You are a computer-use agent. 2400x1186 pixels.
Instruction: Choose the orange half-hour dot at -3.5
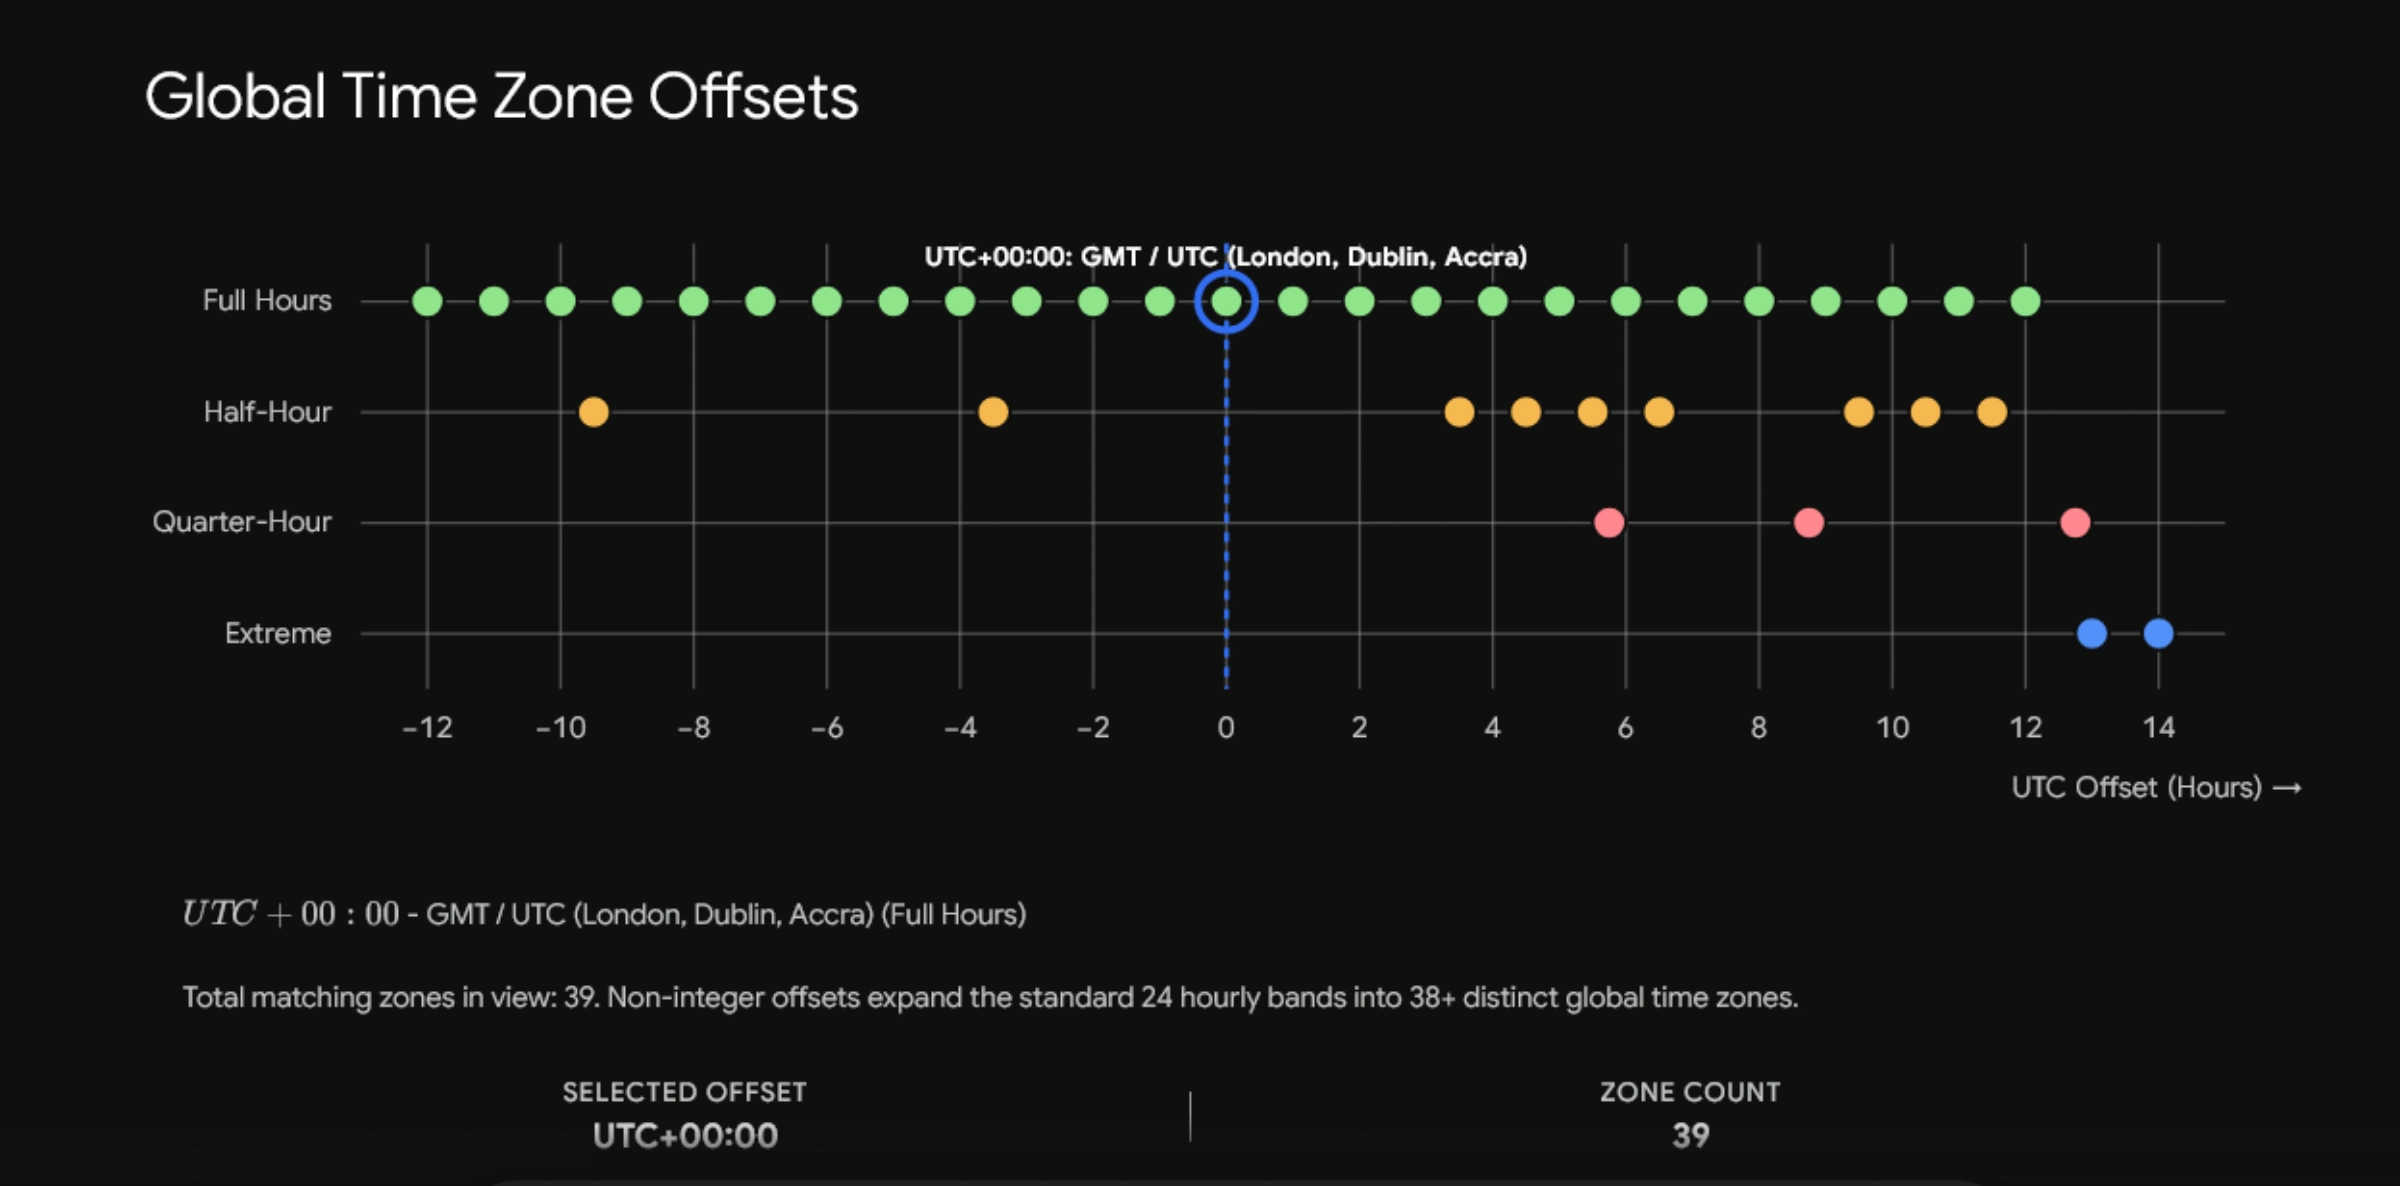[993, 412]
